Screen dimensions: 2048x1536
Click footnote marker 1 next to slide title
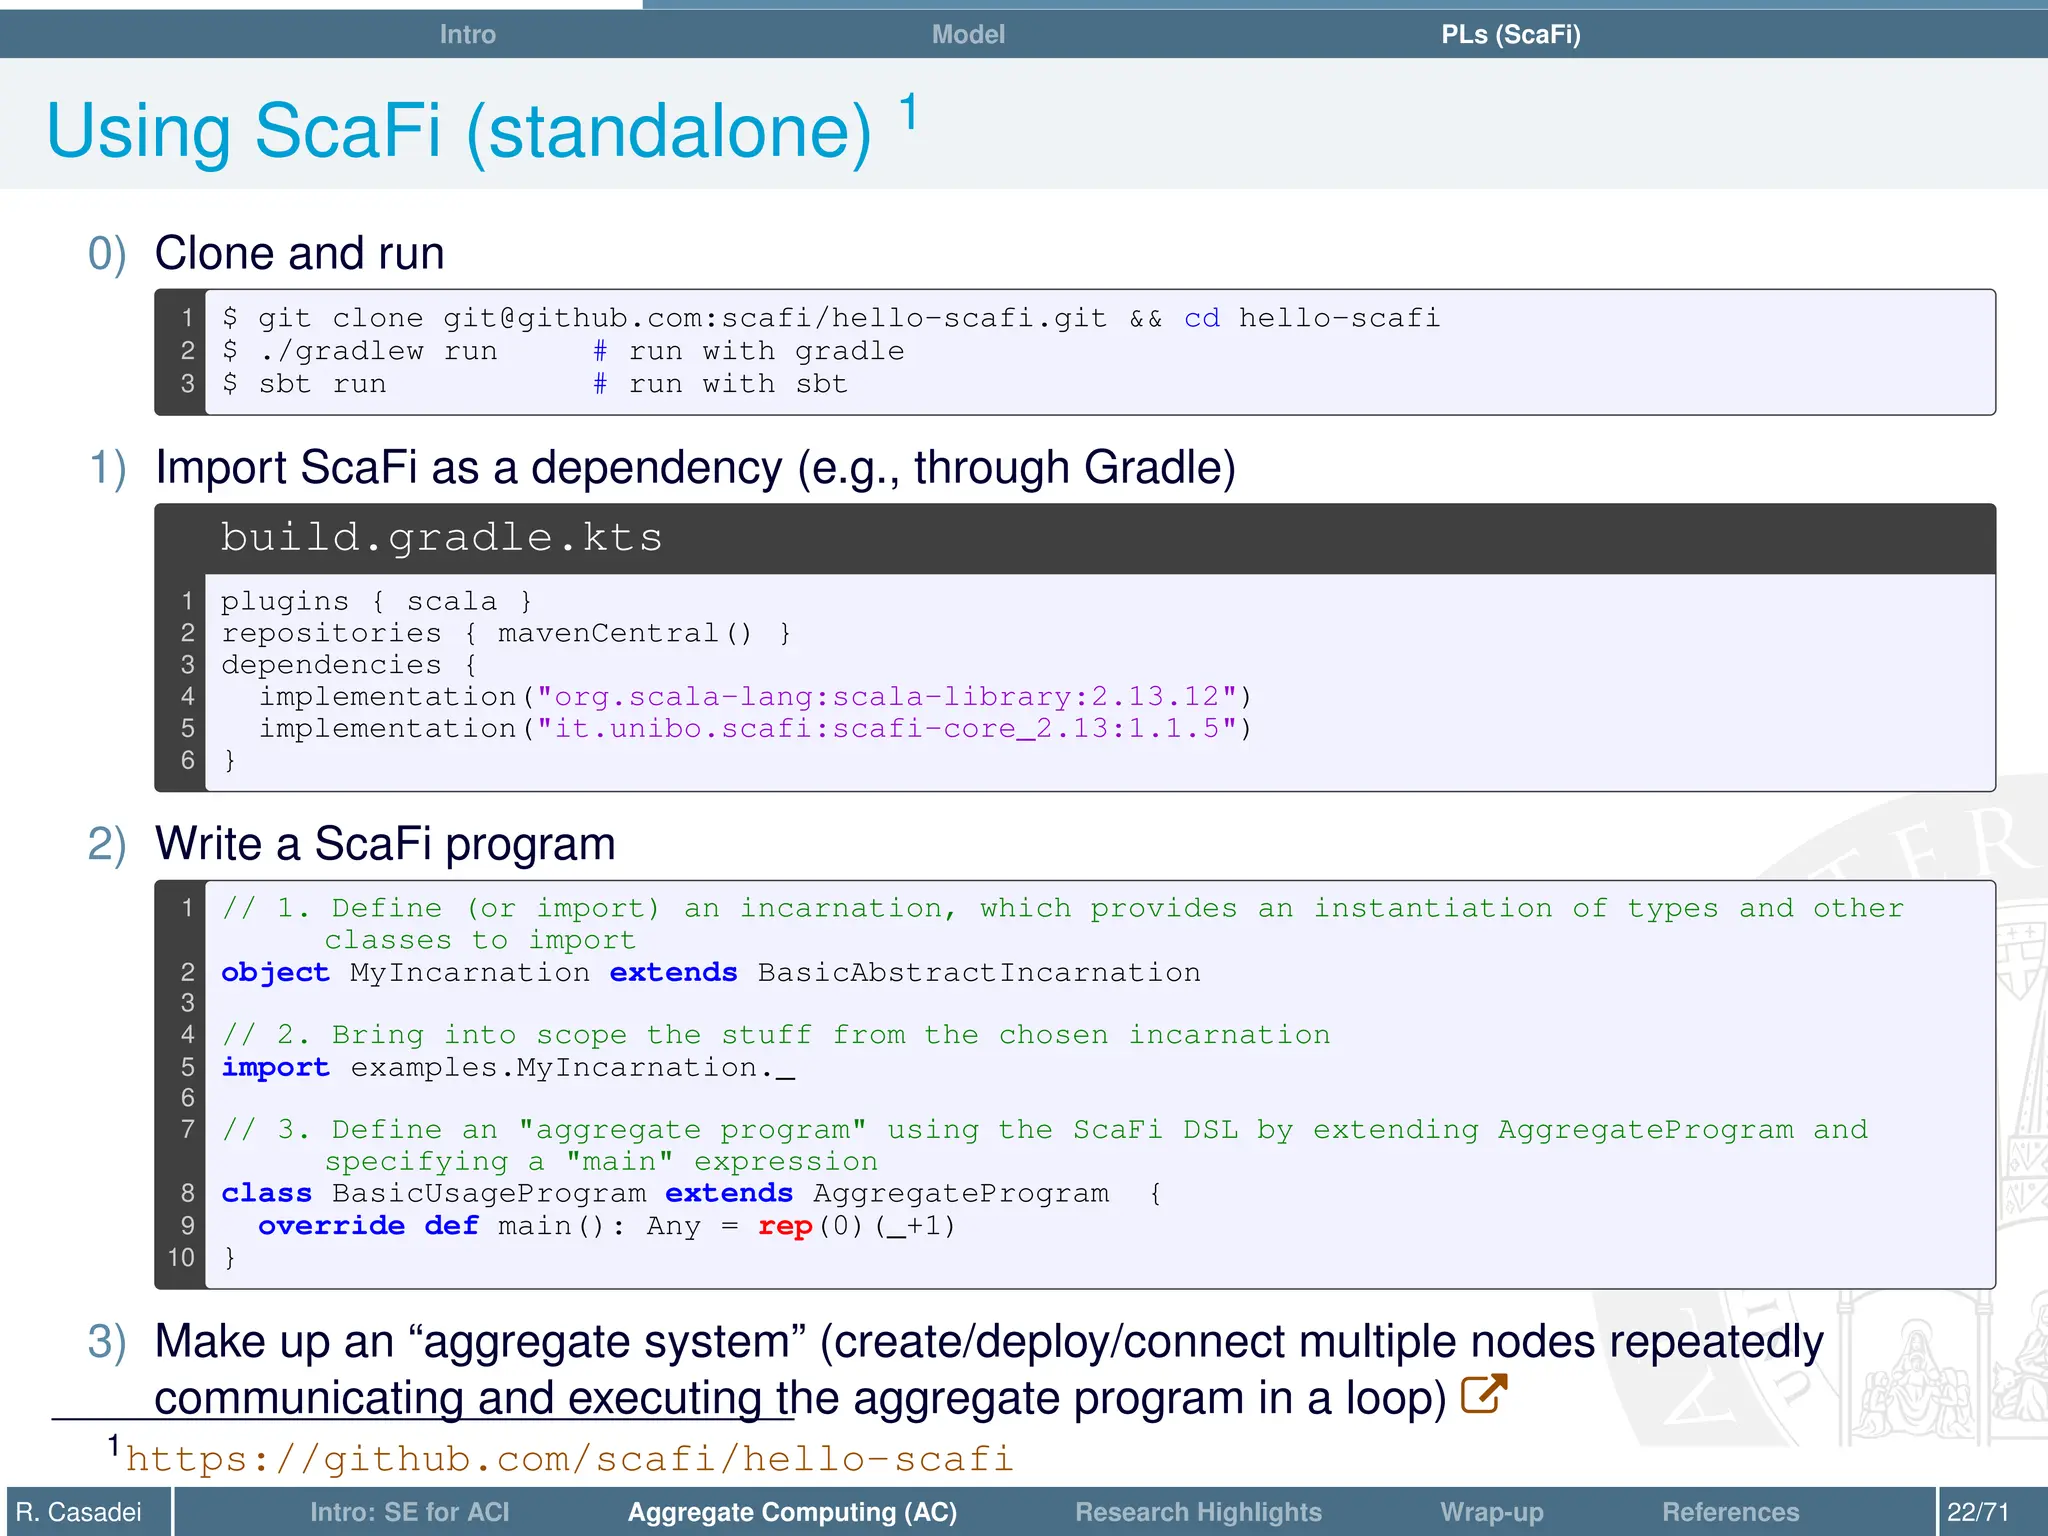pyautogui.click(x=908, y=110)
